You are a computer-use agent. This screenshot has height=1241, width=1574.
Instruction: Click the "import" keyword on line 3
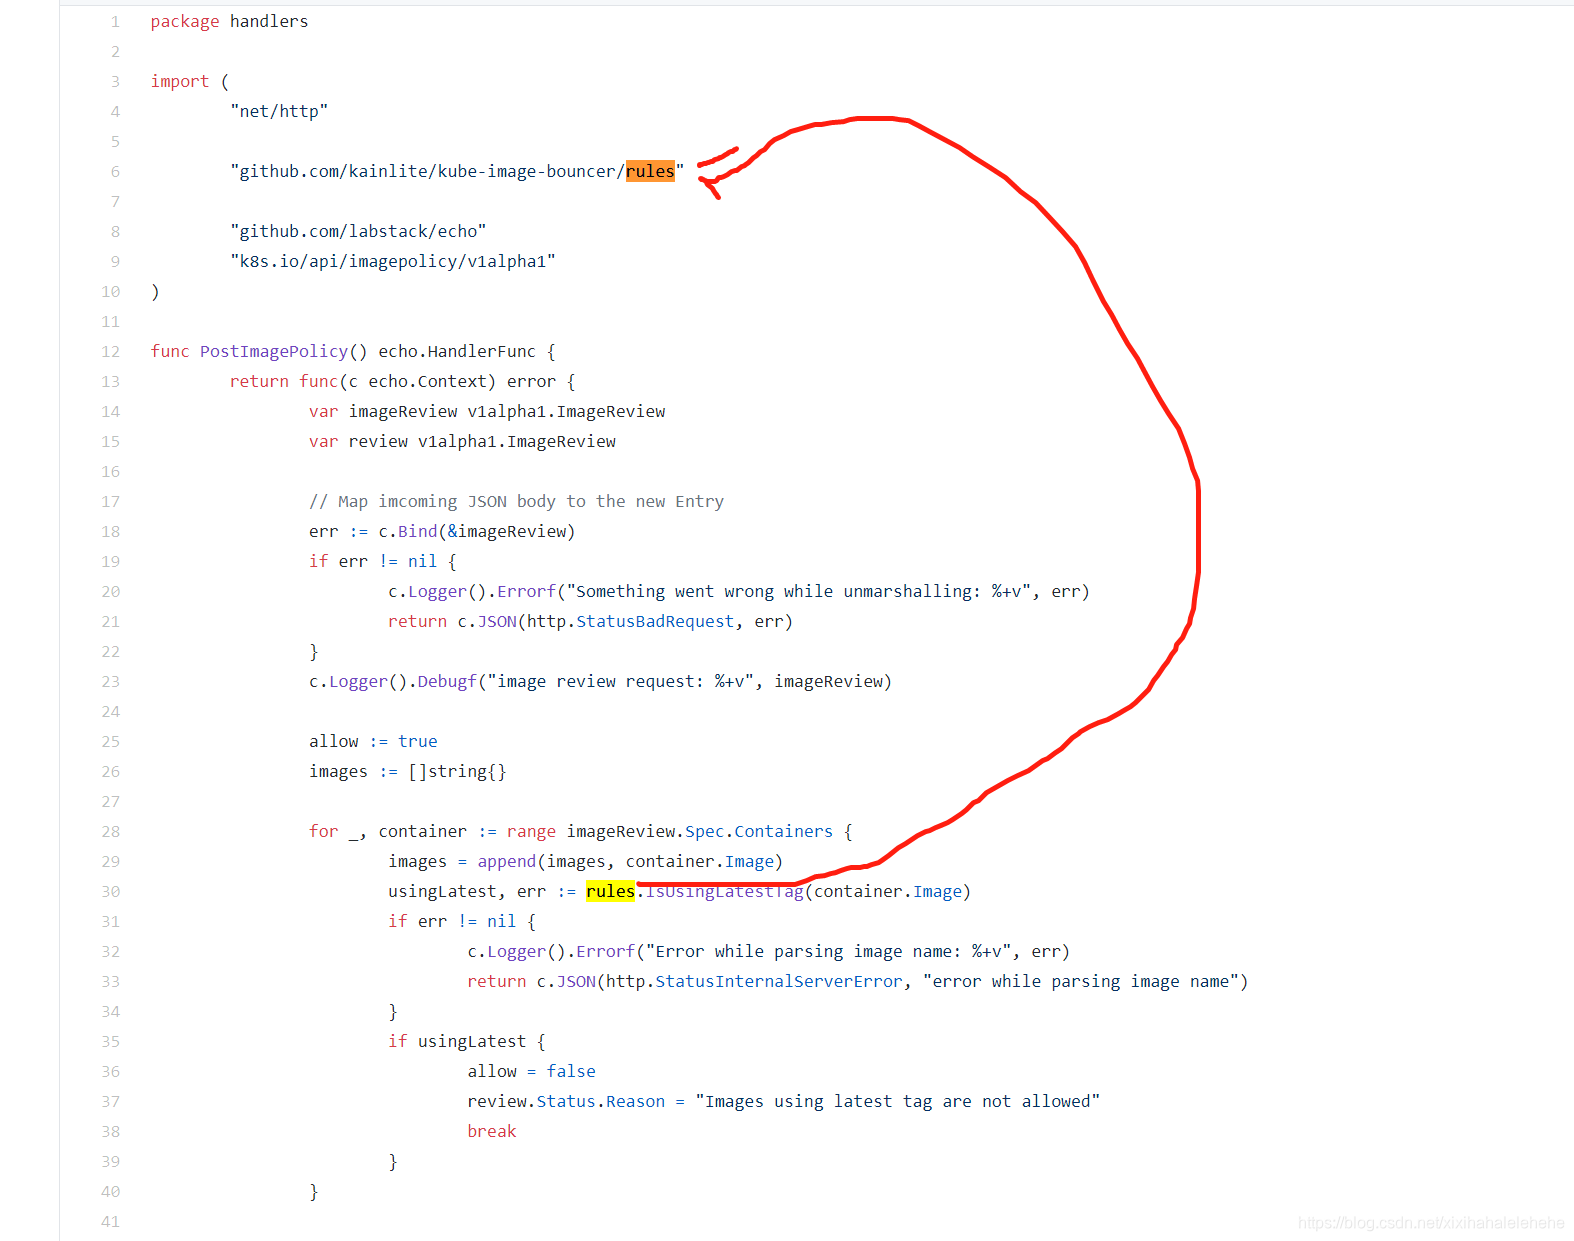[x=180, y=81]
